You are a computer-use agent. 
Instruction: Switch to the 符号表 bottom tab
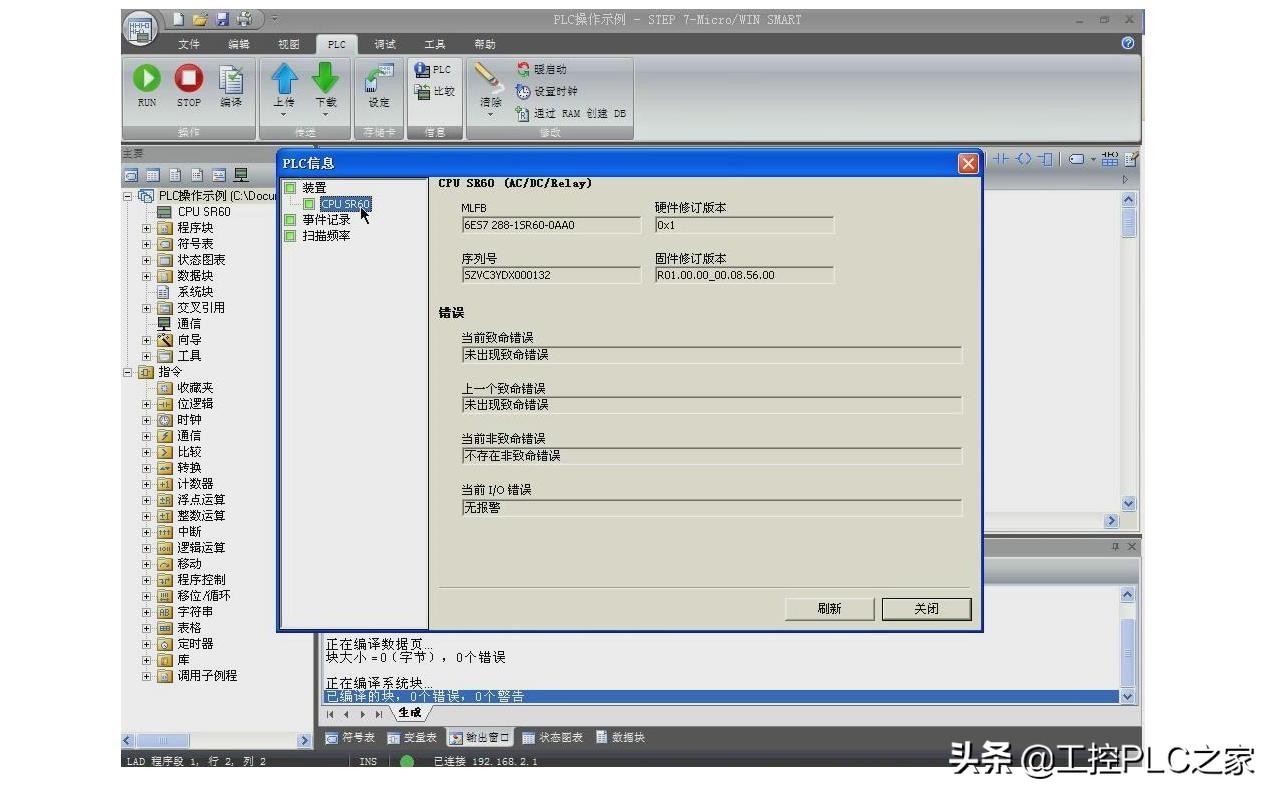coord(350,738)
